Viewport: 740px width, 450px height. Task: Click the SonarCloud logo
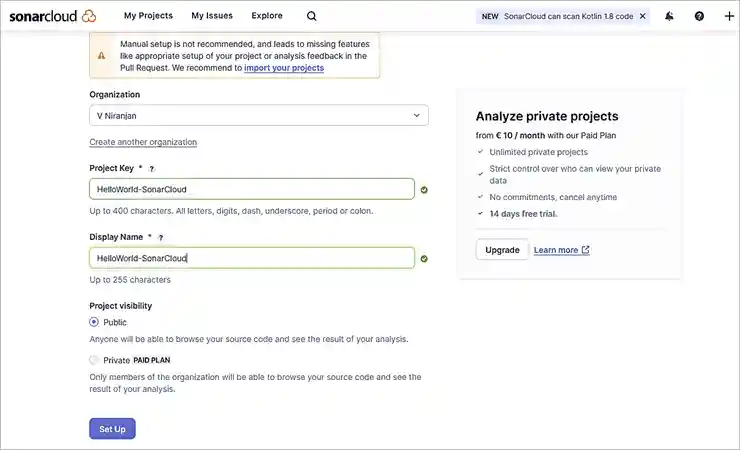[x=52, y=16]
